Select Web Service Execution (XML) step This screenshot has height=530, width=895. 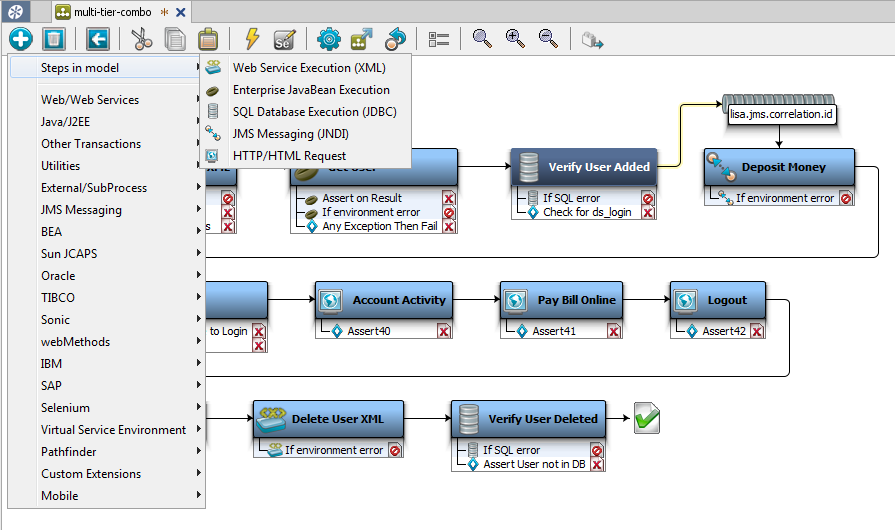(308, 68)
